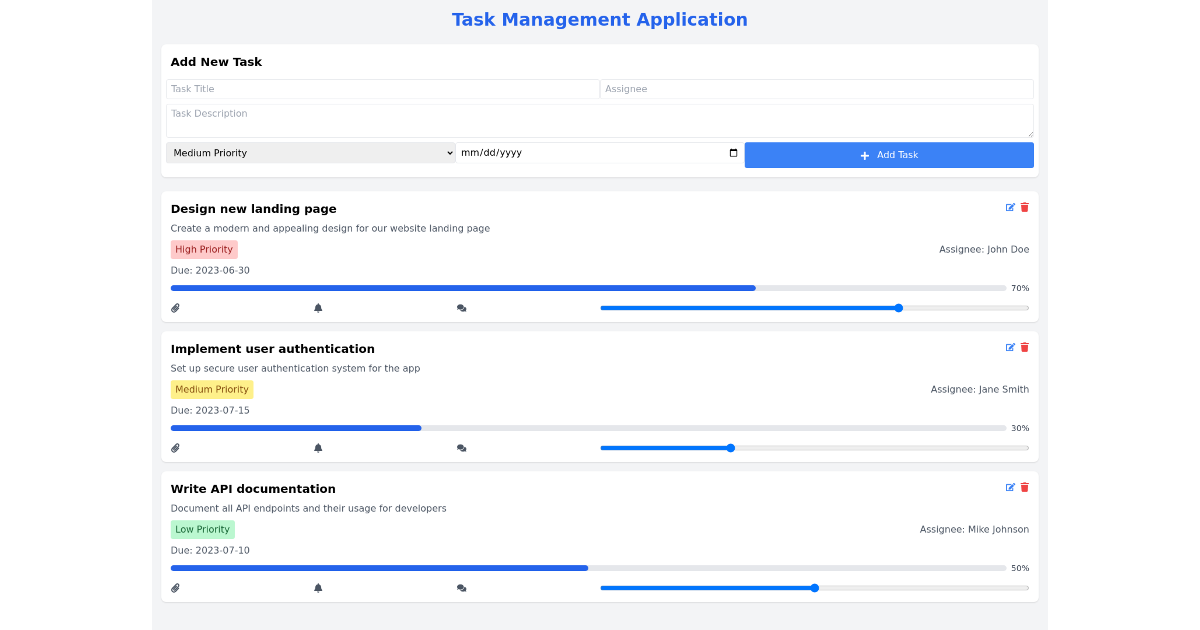Click the Task Title input field

point(382,89)
